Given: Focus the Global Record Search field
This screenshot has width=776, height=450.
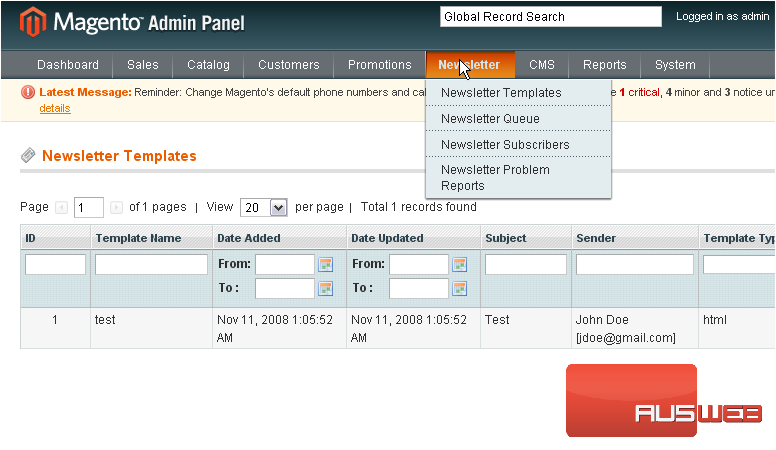Looking at the screenshot, I should tap(551, 17).
